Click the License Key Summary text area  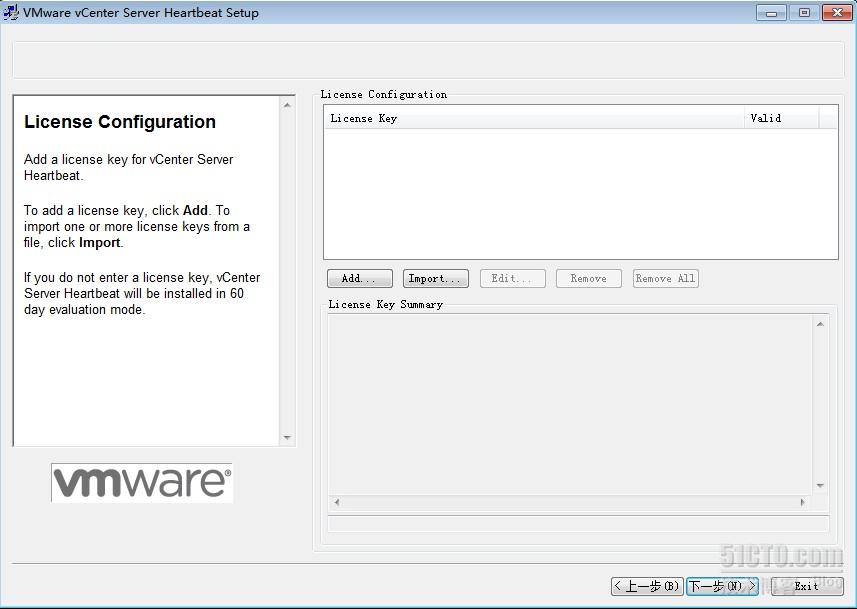(x=570, y=404)
